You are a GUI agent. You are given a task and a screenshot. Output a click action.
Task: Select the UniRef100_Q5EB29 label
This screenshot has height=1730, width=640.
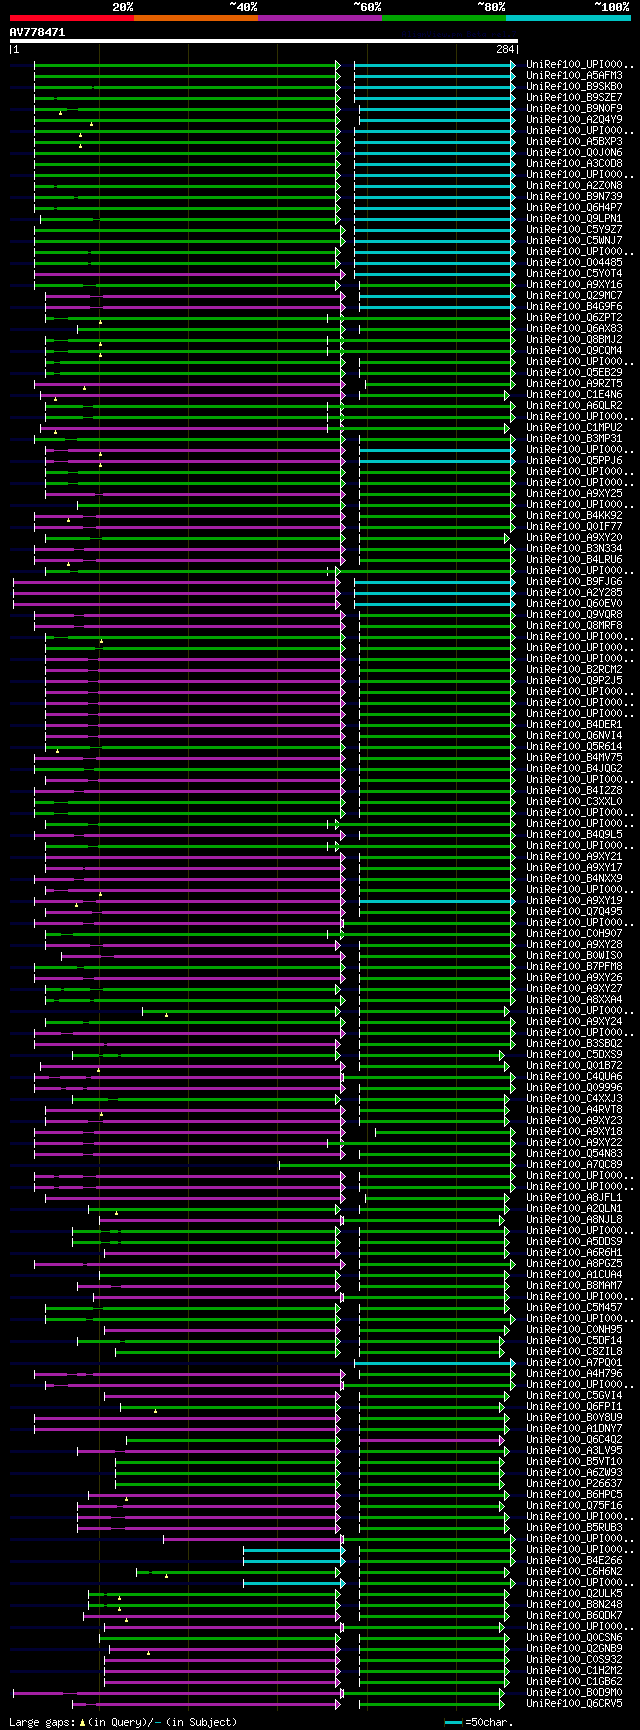tap(574, 372)
